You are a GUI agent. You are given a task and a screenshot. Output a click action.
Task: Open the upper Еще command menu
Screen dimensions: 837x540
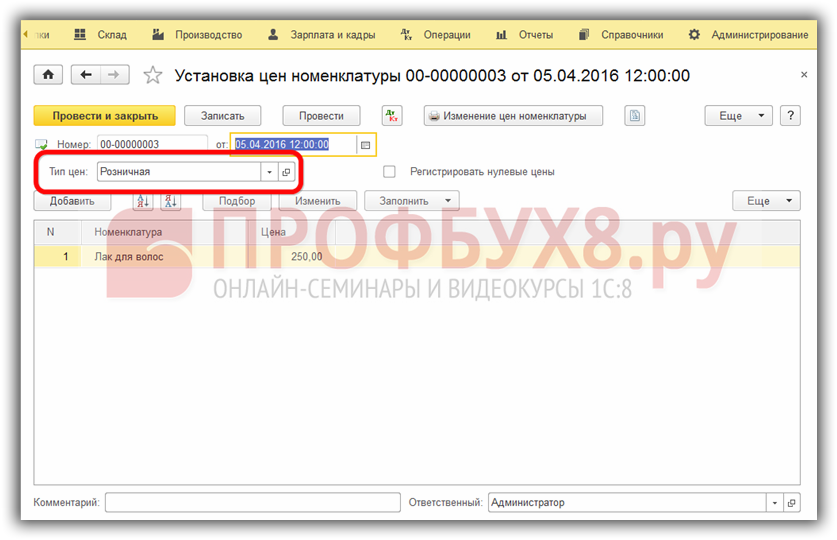(738, 116)
